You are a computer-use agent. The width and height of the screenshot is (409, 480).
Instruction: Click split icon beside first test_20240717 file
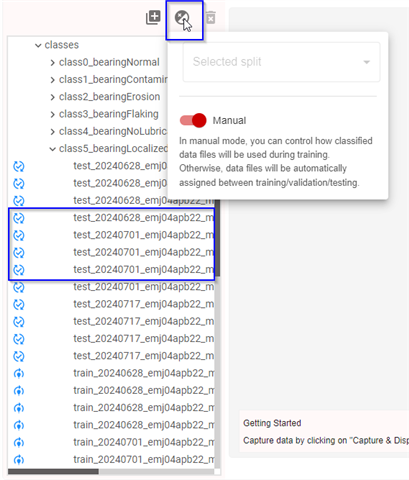19,304
